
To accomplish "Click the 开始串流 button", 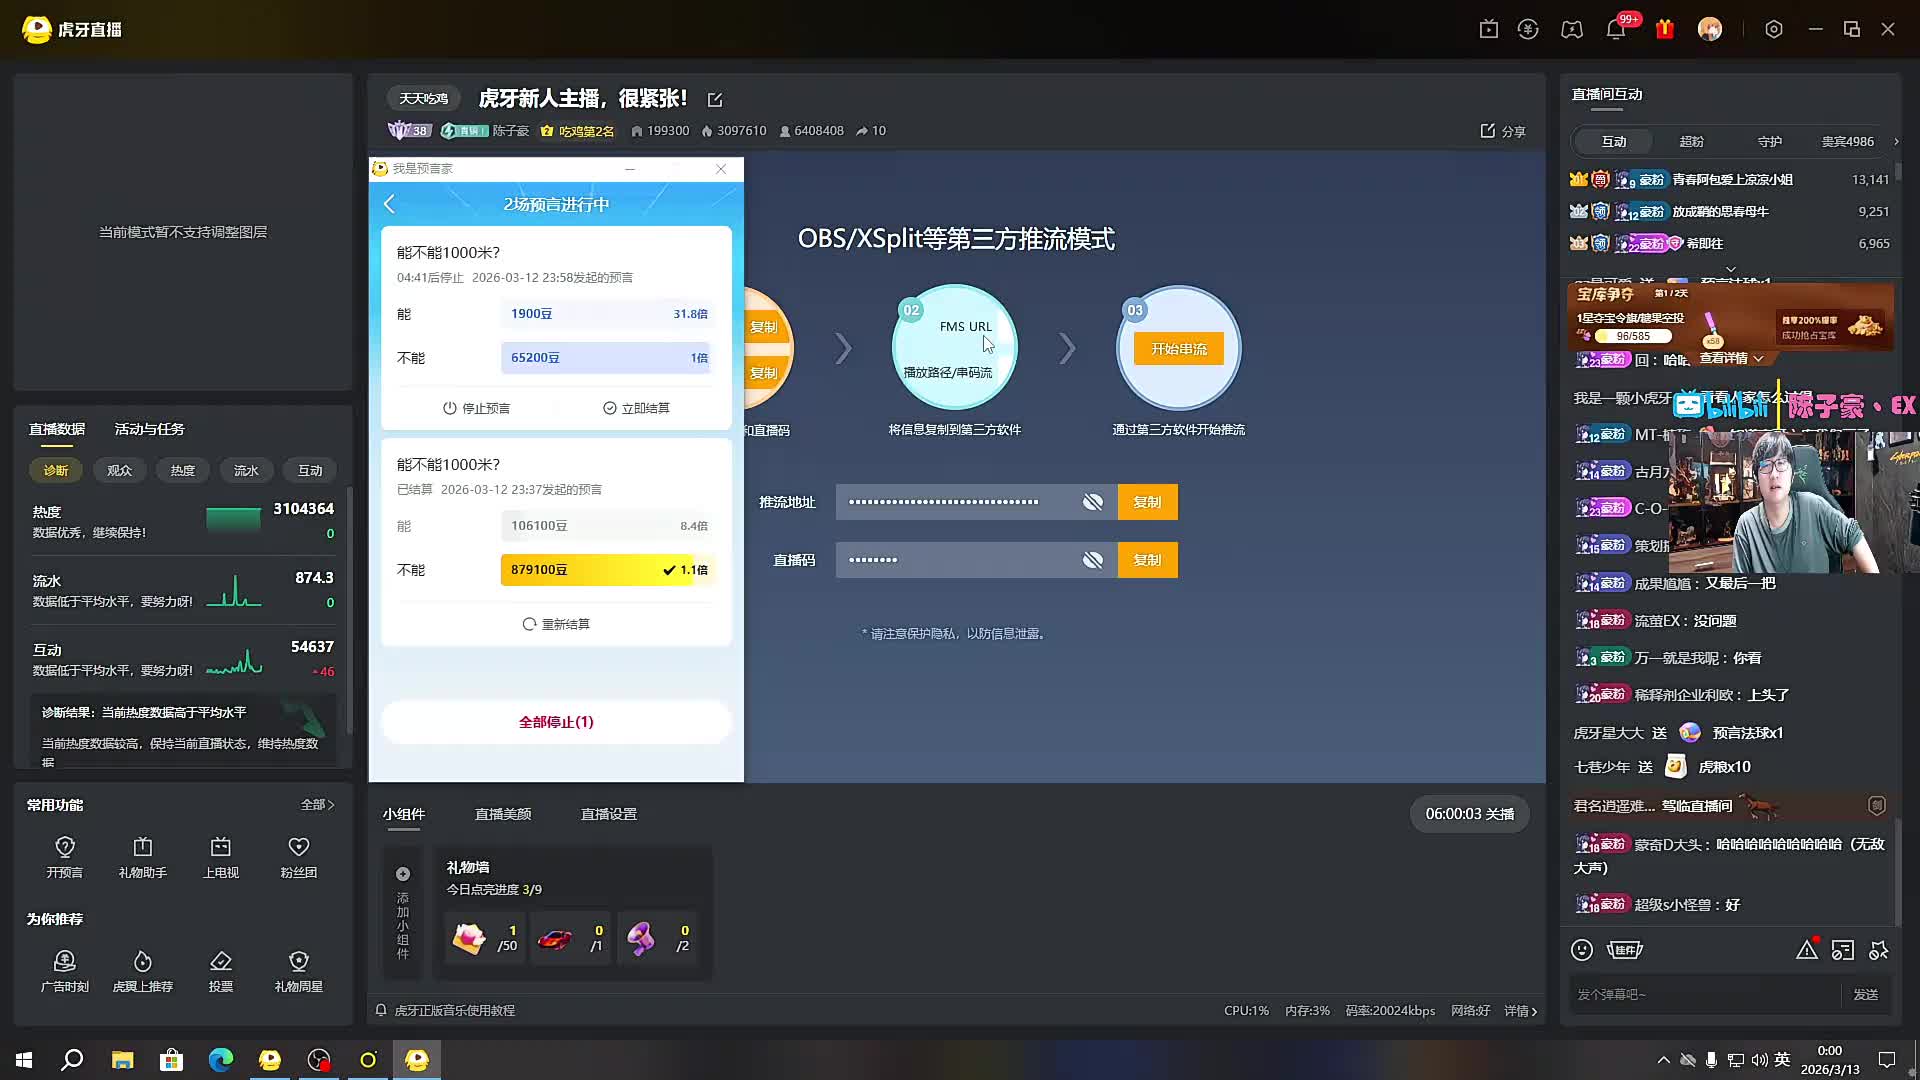I will point(1179,349).
